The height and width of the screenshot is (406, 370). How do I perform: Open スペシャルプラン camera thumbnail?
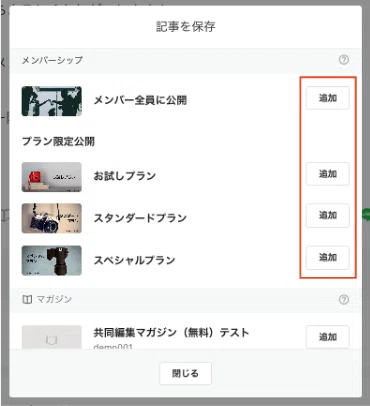pos(52,260)
